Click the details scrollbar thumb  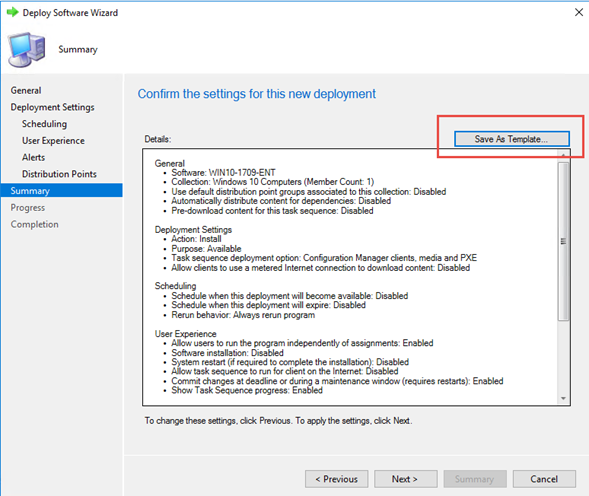tap(563, 241)
